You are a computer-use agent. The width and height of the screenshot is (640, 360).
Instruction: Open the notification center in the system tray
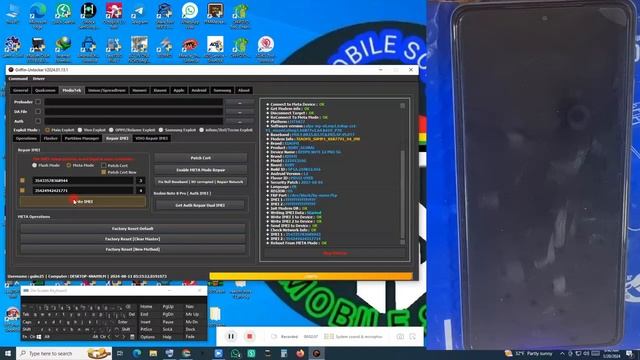(x=630, y=353)
